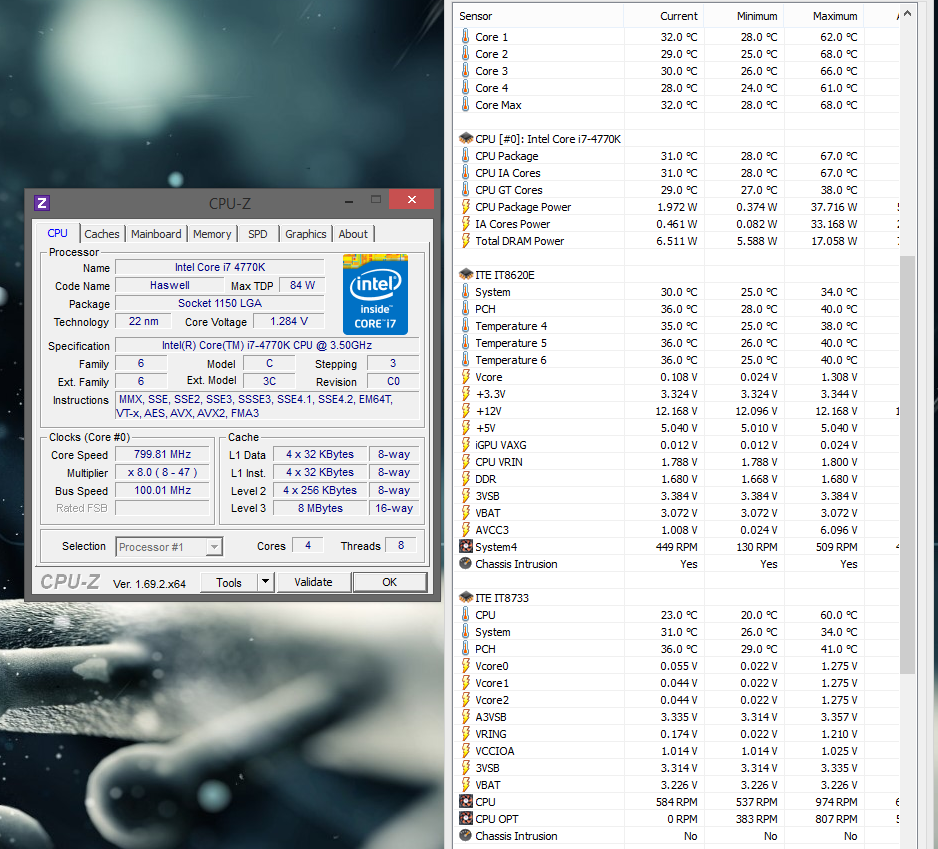Image resolution: width=938 pixels, height=849 pixels.
Task: Click the lightning icon for Vcore0
Action: point(465,666)
